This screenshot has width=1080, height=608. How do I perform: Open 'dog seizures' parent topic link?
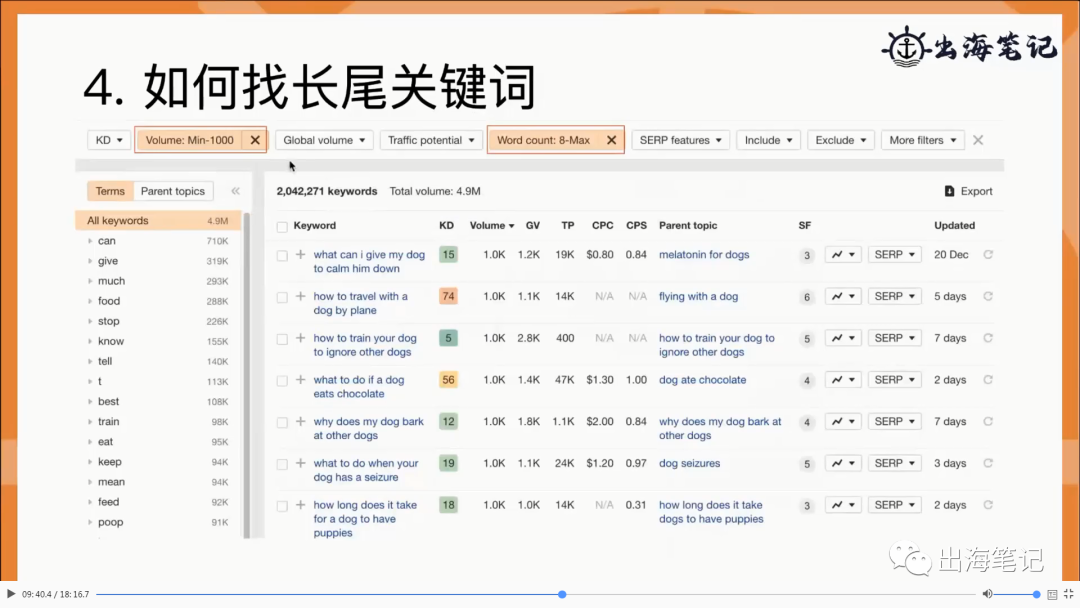(x=689, y=463)
